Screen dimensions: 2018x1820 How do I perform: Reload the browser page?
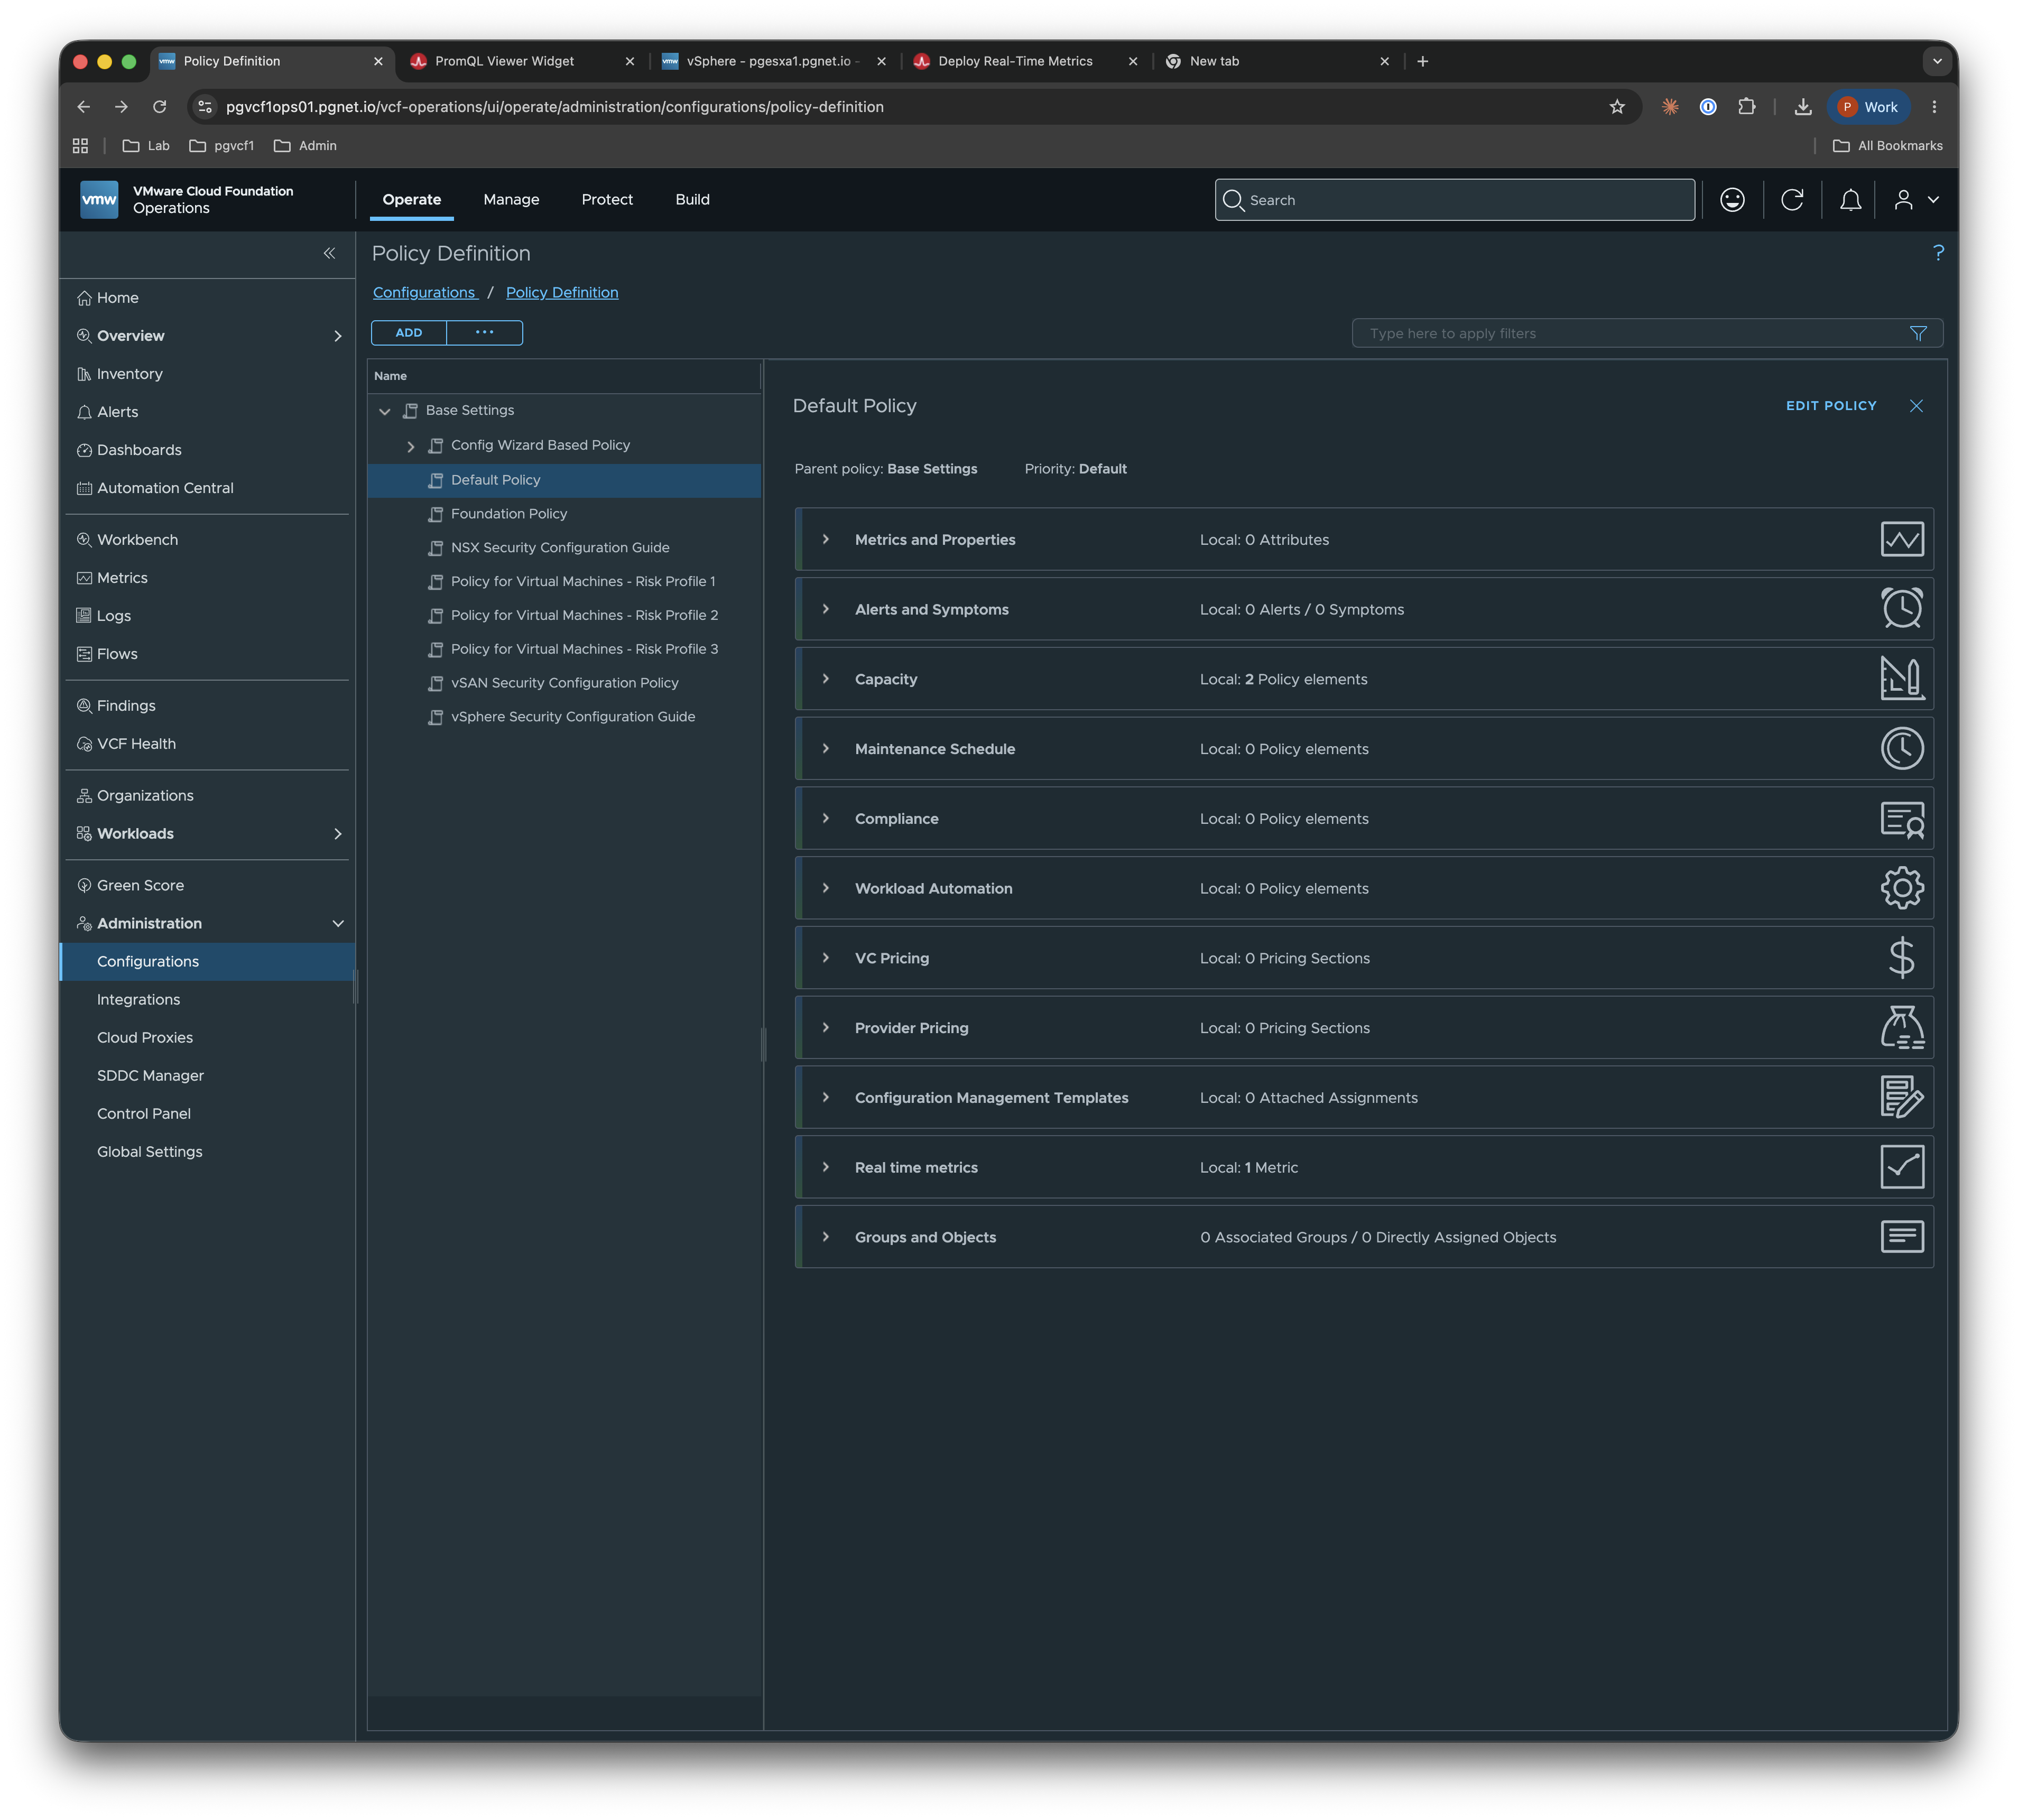point(159,107)
